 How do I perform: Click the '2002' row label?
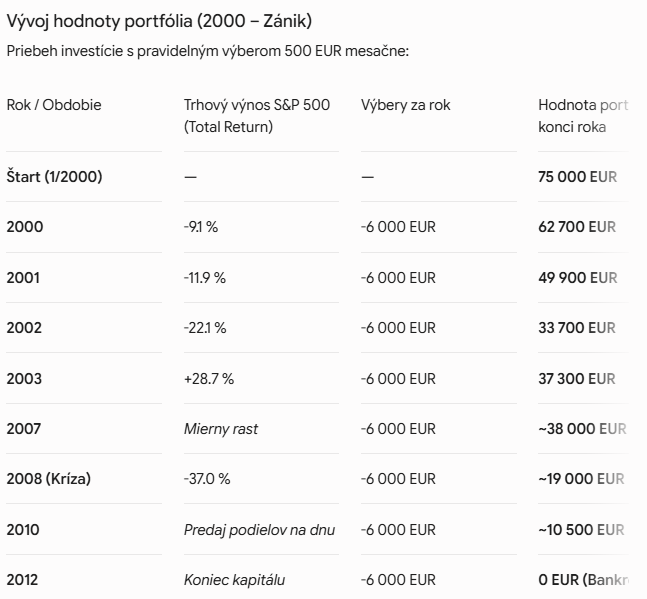24,328
